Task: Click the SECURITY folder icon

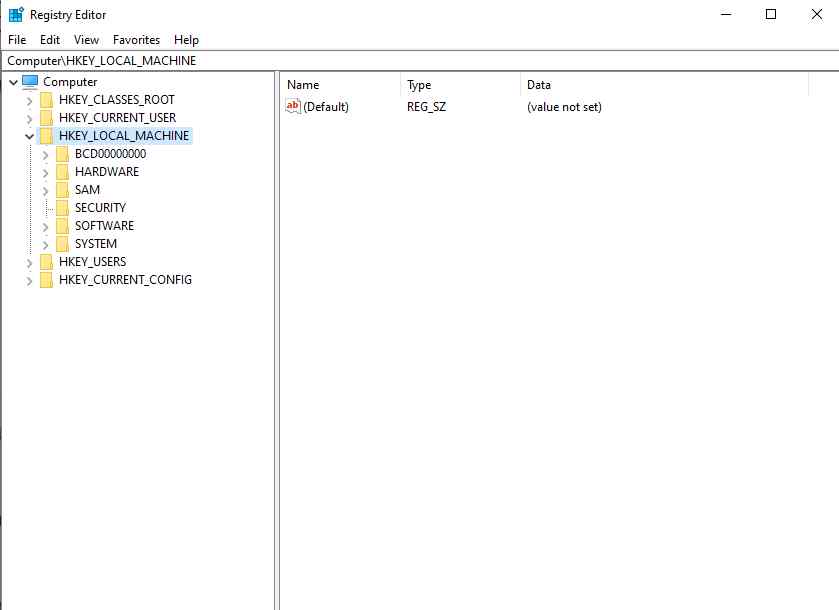Action: [63, 208]
